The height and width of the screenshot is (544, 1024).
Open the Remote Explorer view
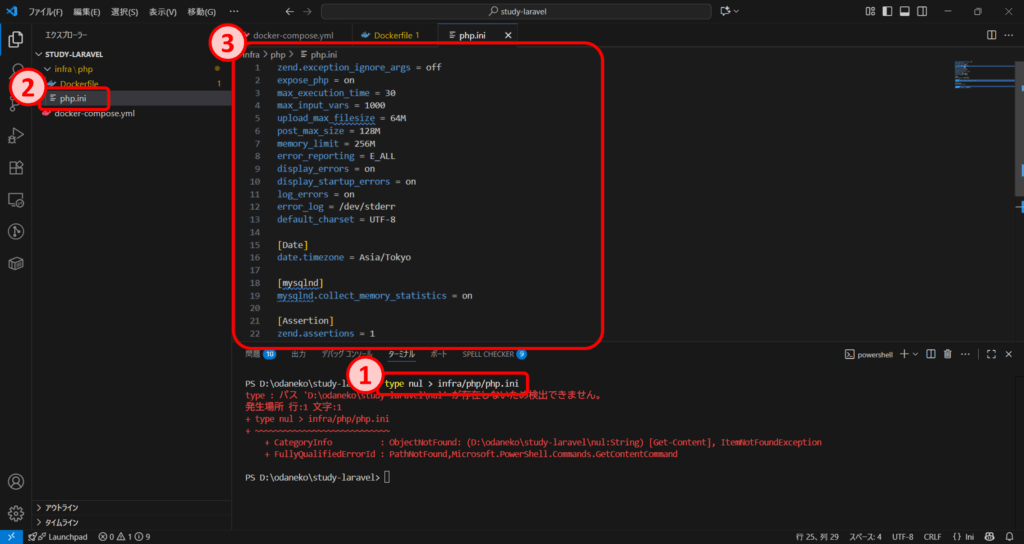(16, 200)
